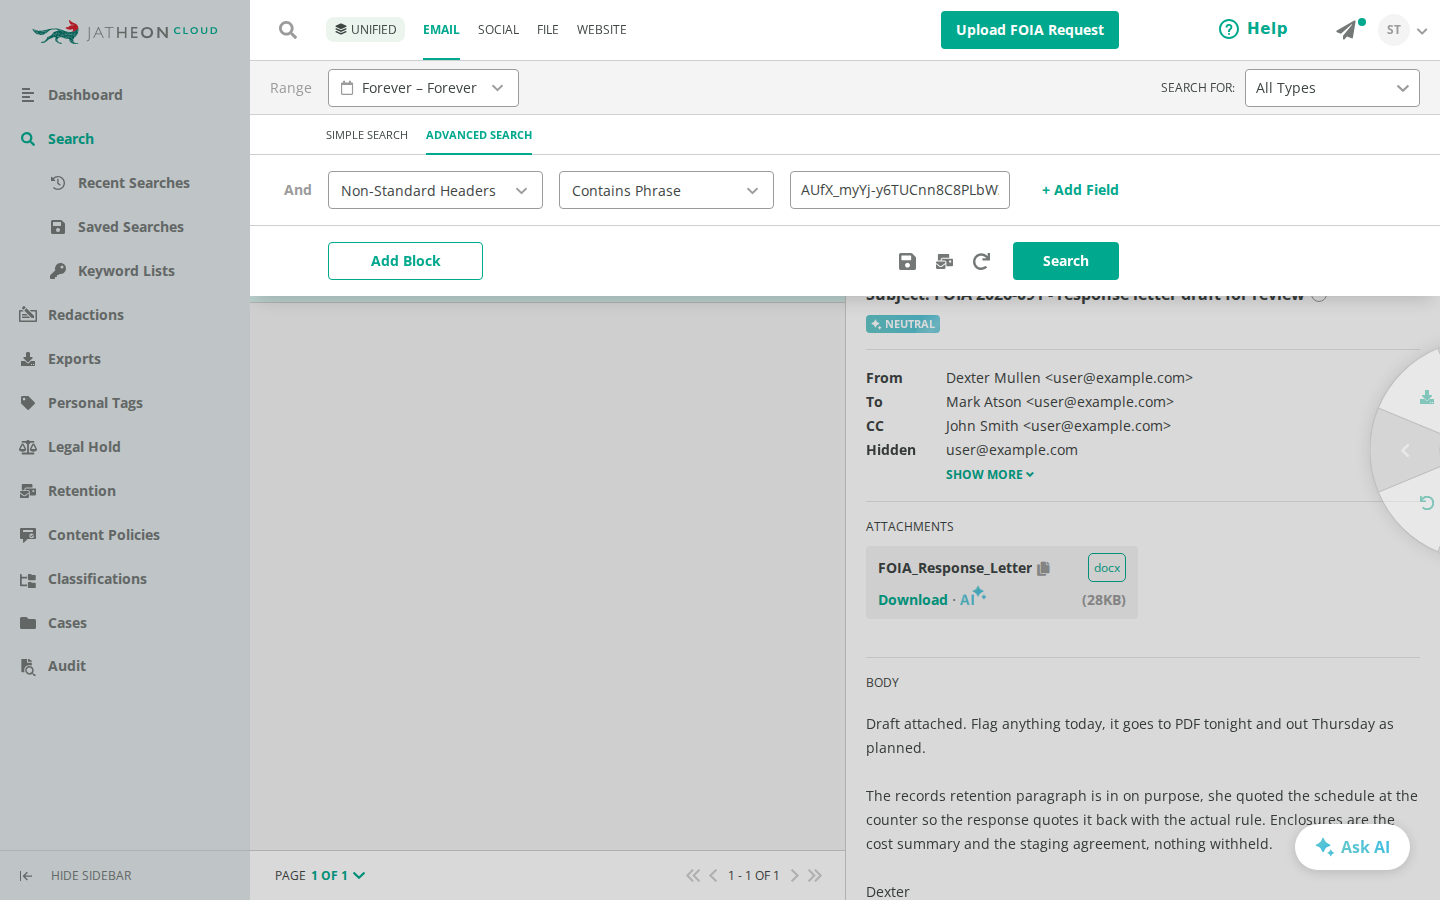Reset the search with the refresh icon
This screenshot has width=1440, height=900.
click(x=981, y=261)
